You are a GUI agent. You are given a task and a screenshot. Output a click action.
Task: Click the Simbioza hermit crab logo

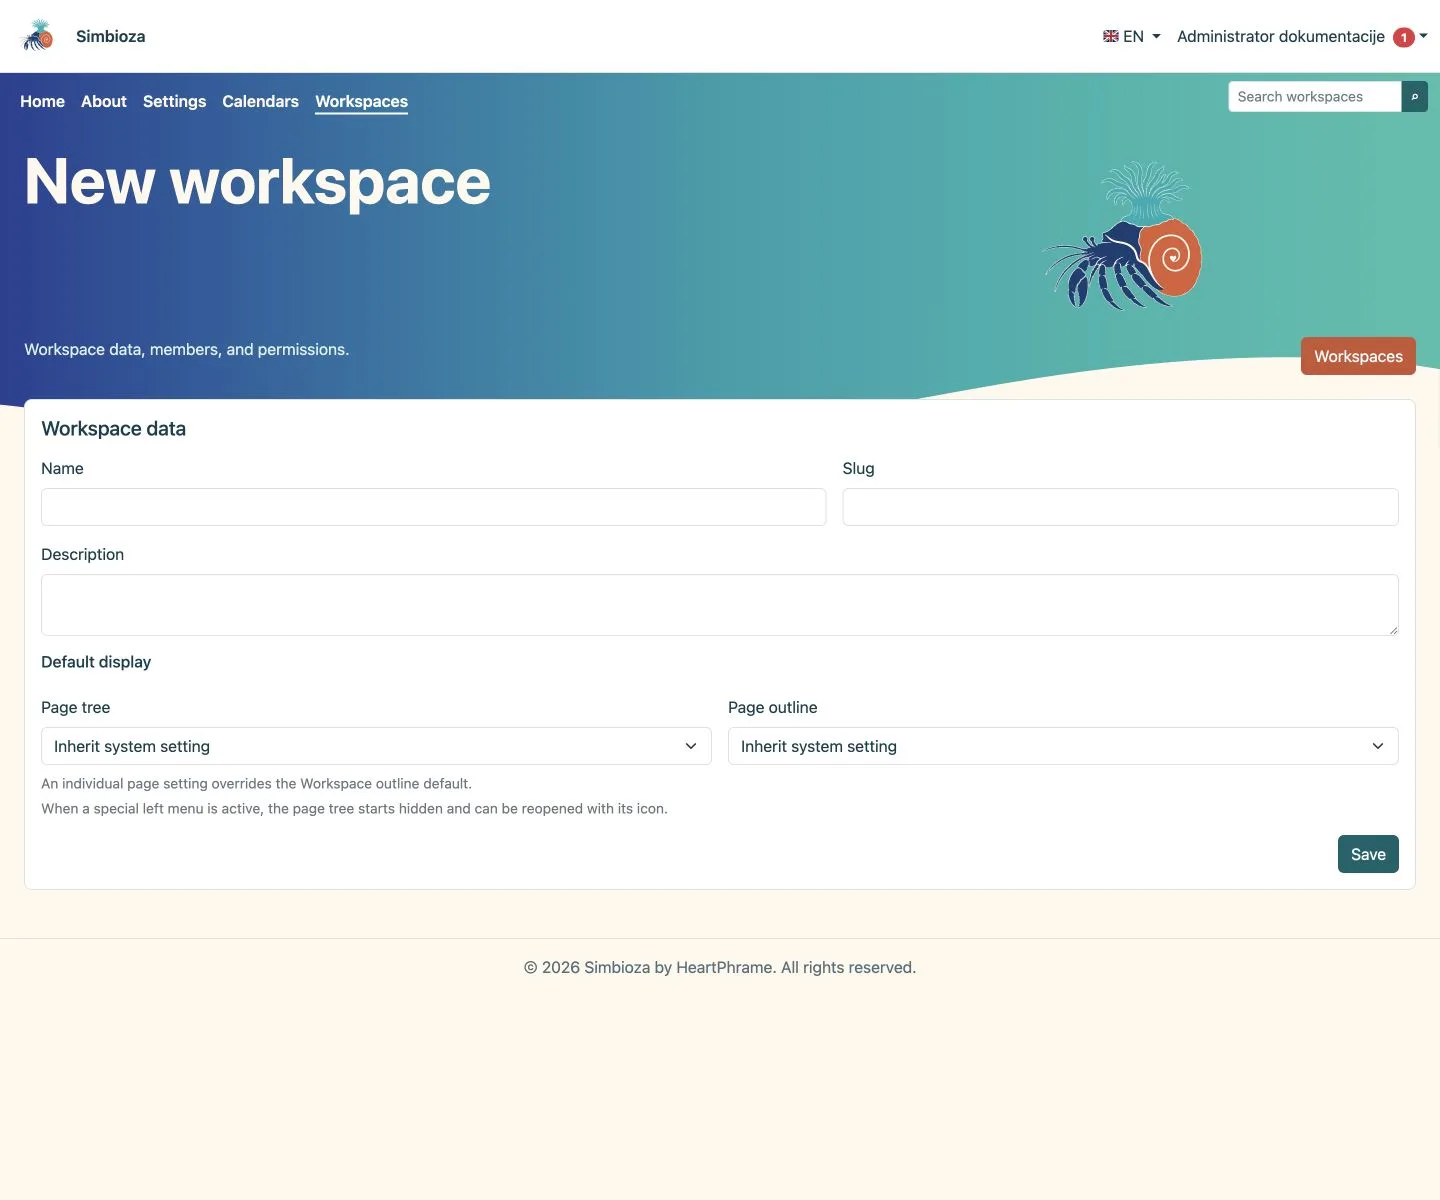click(38, 36)
